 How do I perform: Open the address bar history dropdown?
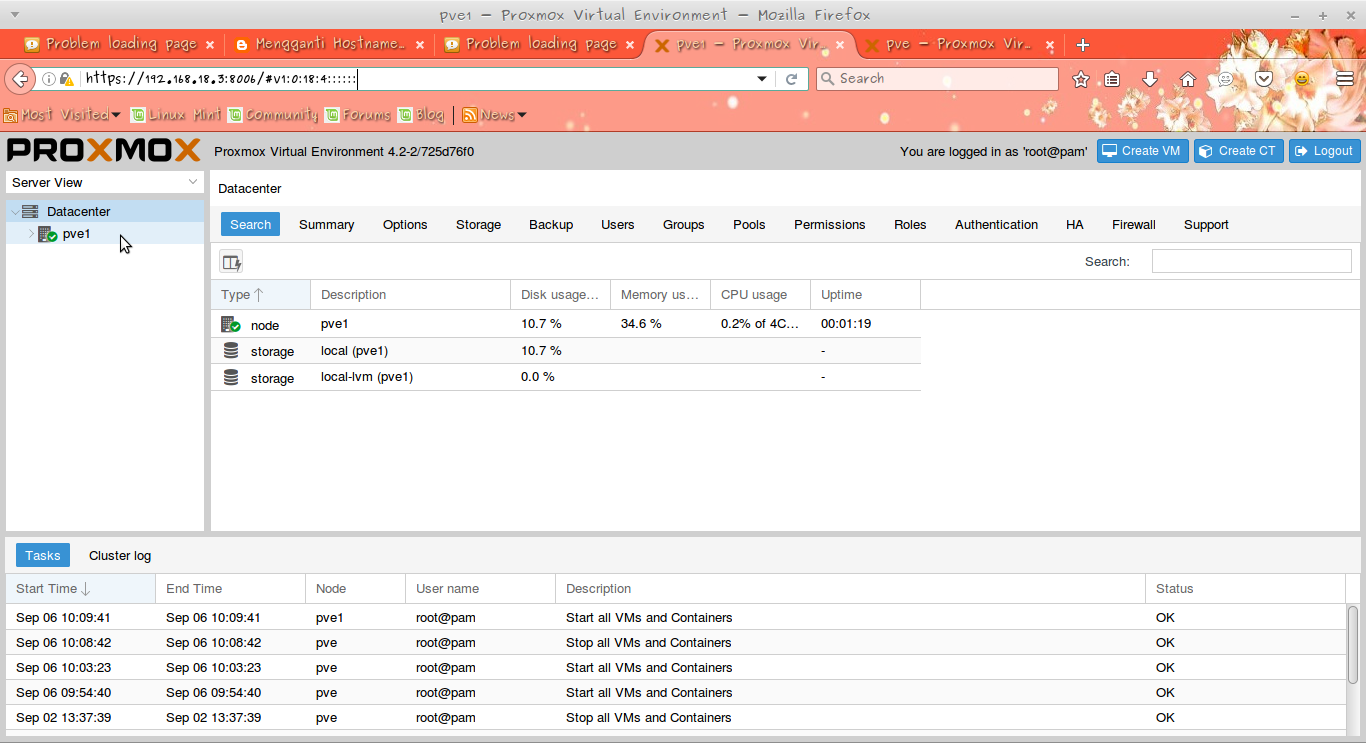762,79
